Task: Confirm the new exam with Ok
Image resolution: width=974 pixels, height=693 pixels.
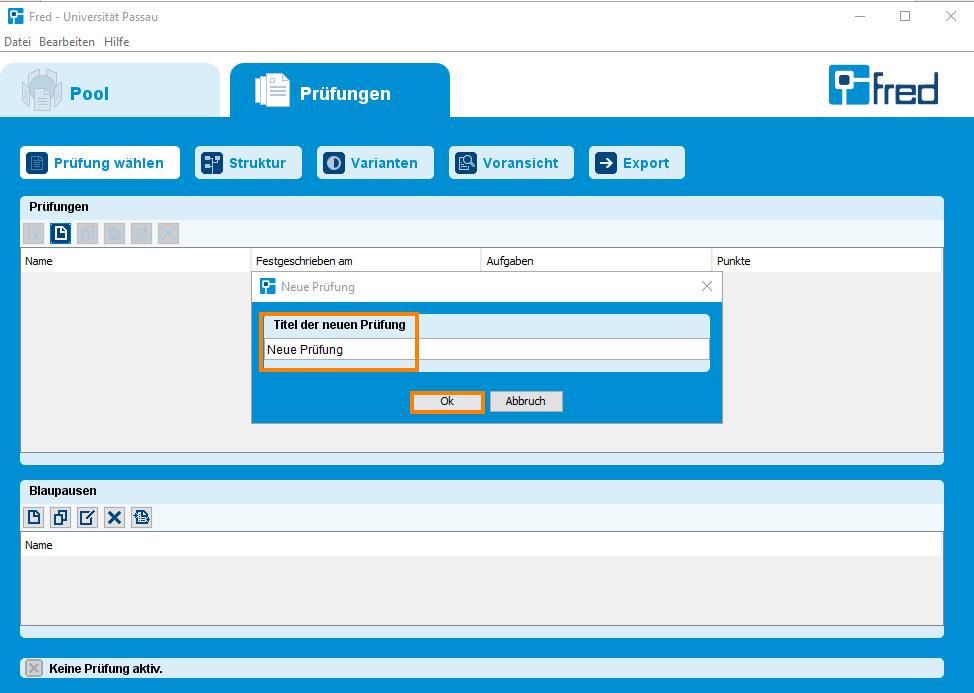Action: click(447, 402)
